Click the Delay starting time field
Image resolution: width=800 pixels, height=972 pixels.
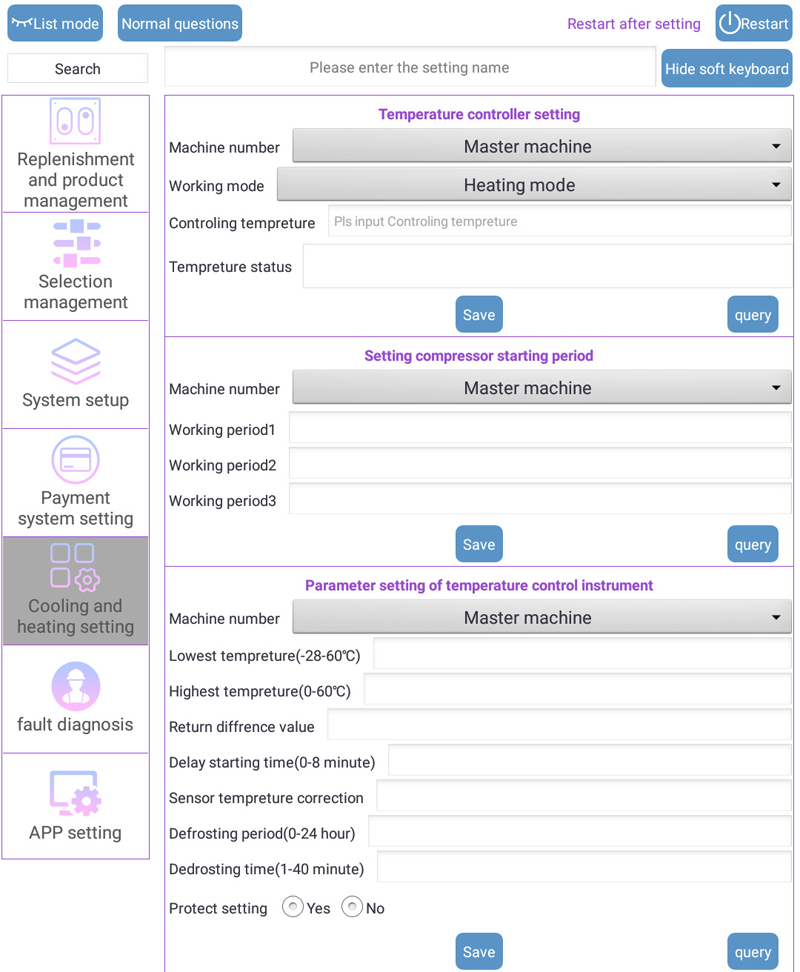click(590, 761)
